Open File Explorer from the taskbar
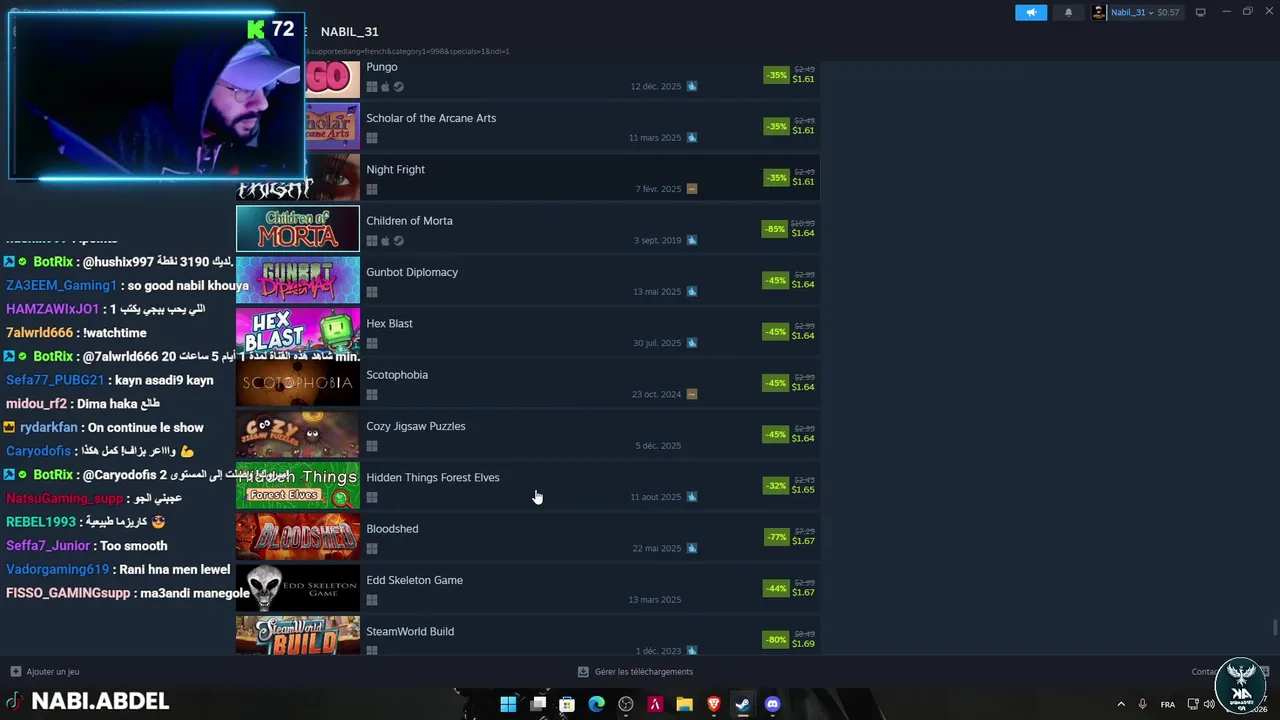This screenshot has height=720, width=1280. [x=685, y=704]
